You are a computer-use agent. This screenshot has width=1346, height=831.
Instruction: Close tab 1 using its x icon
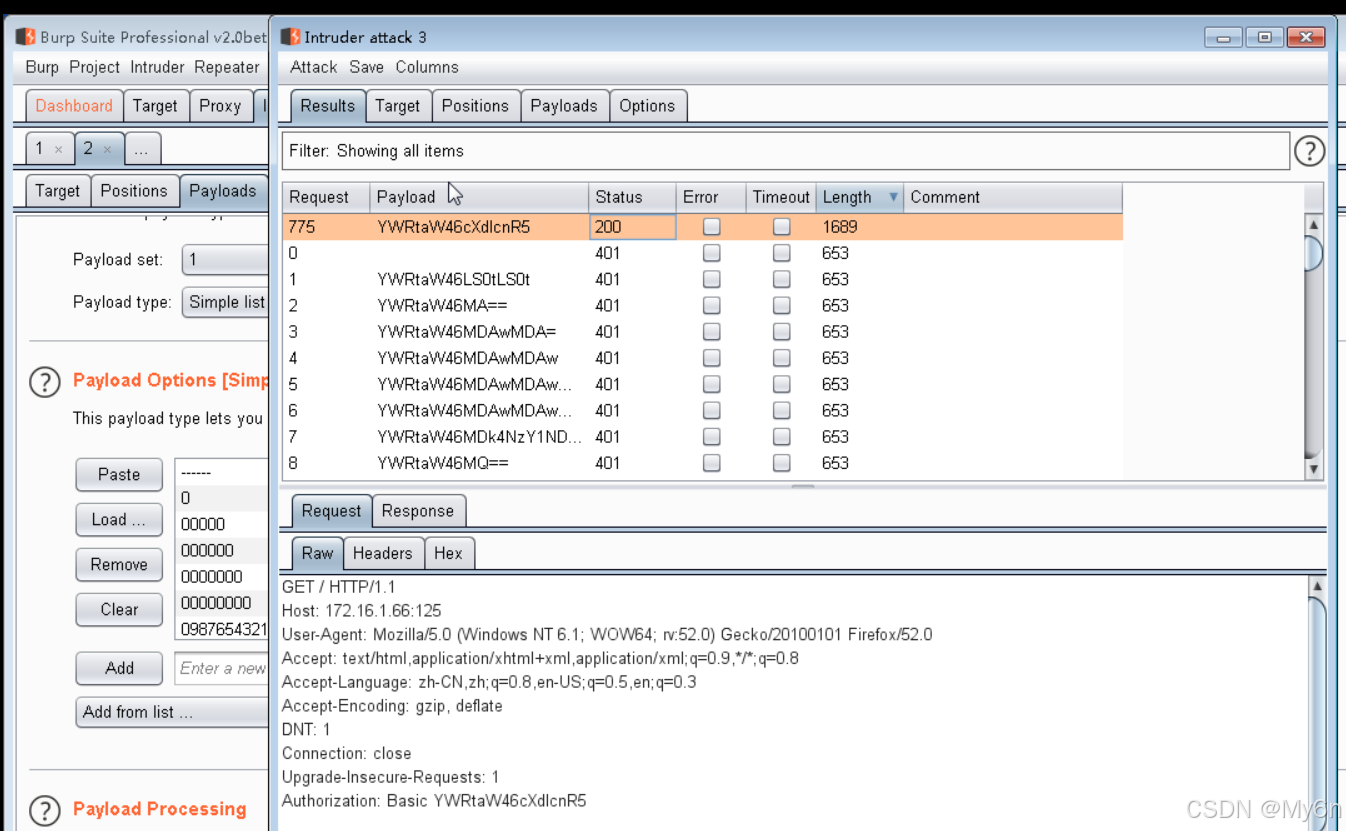(x=58, y=149)
